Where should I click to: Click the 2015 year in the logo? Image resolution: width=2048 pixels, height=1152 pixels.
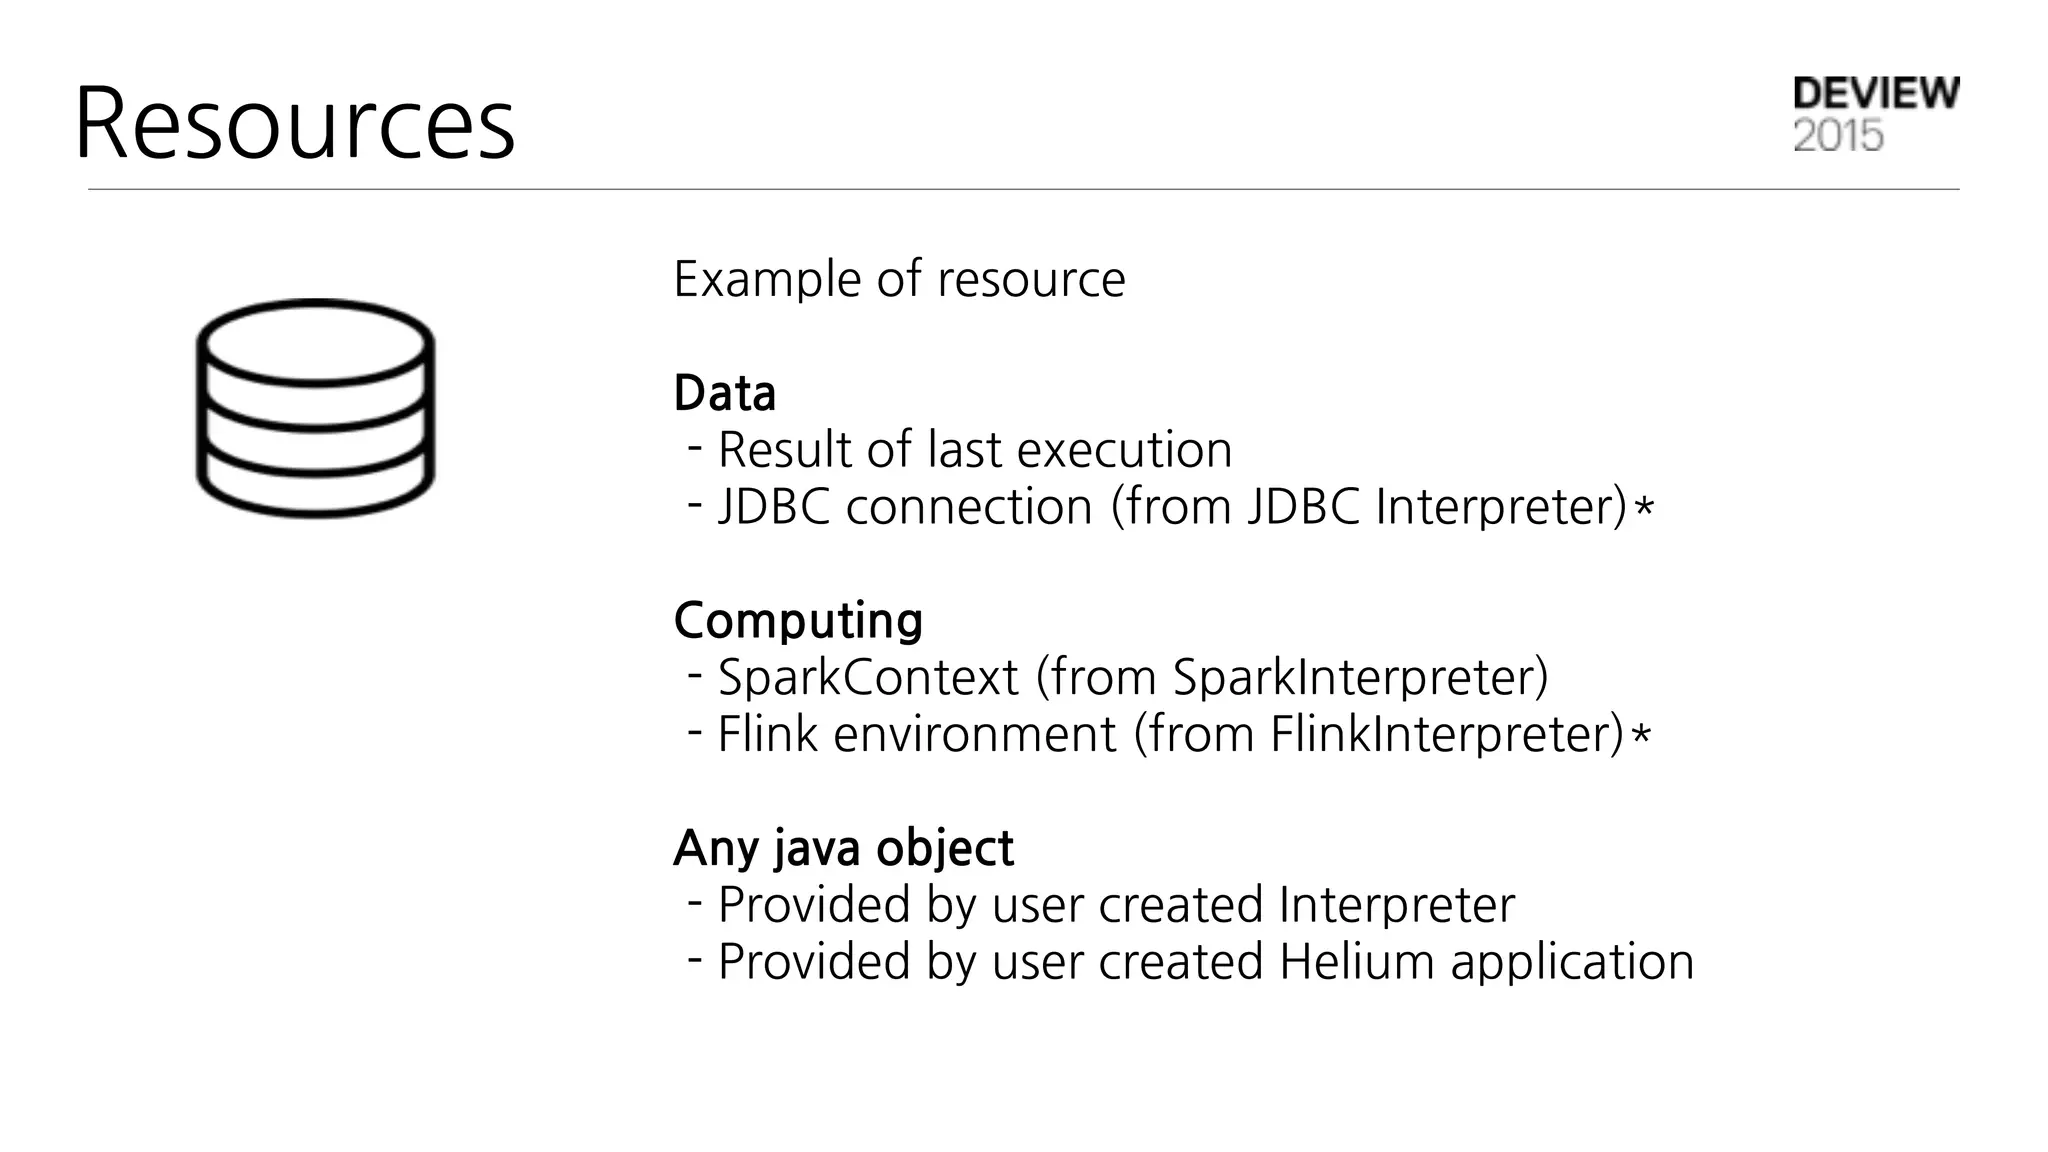(1838, 136)
